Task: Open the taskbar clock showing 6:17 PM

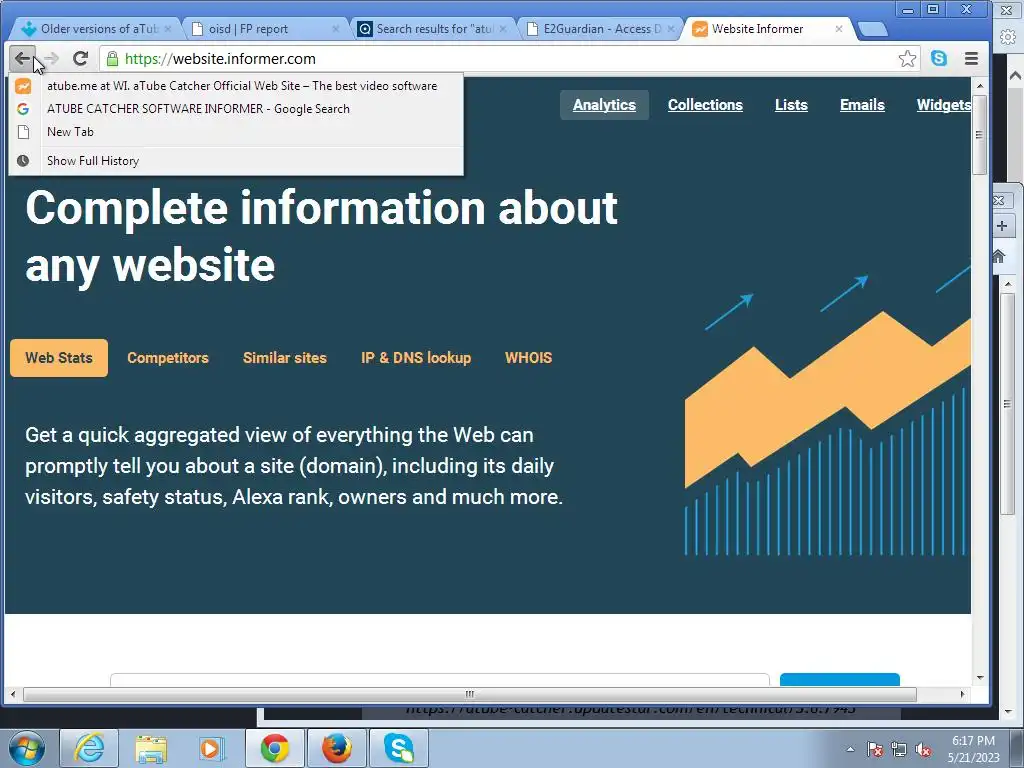Action: point(973,749)
